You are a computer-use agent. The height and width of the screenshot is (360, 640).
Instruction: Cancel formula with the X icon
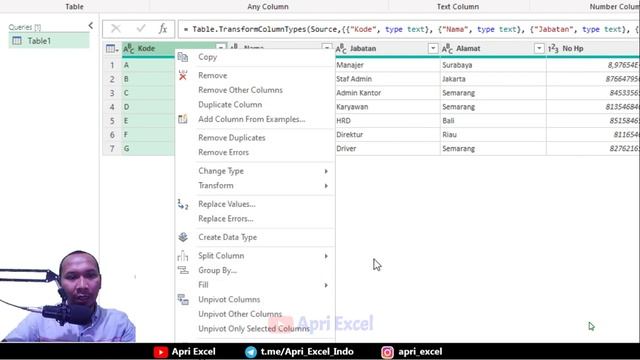click(x=116, y=29)
